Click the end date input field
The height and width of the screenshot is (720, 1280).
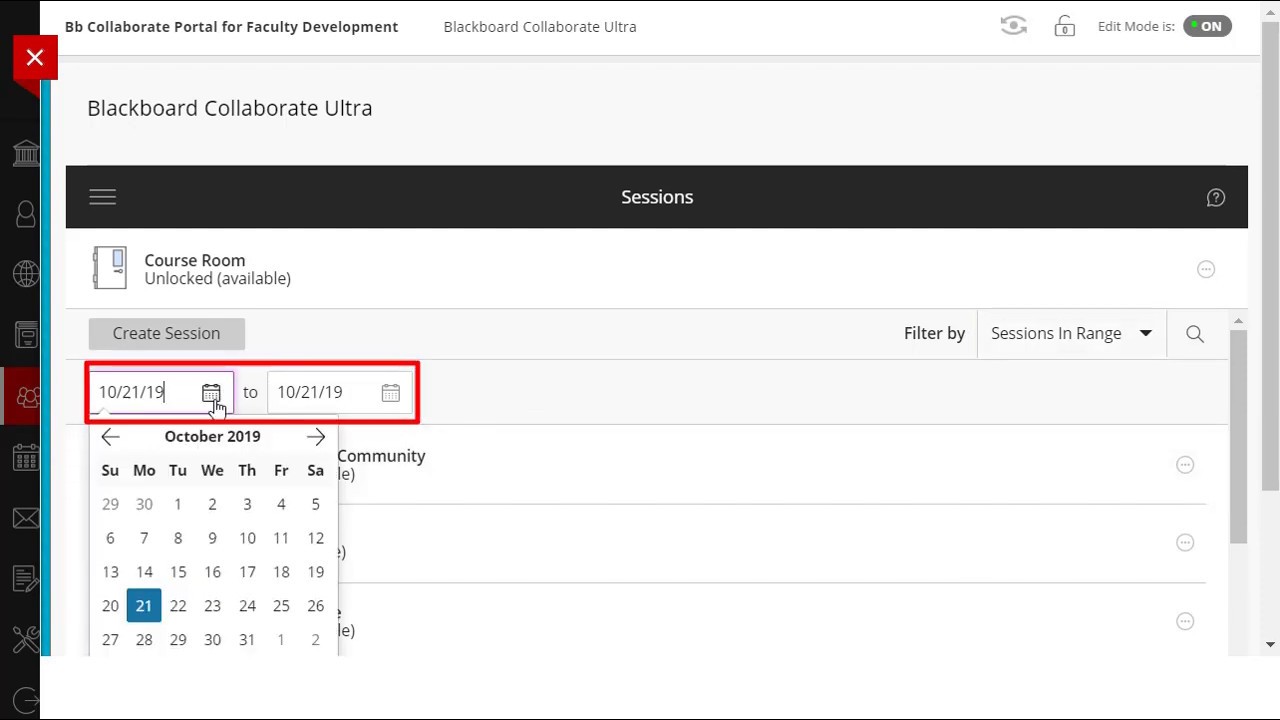point(322,393)
